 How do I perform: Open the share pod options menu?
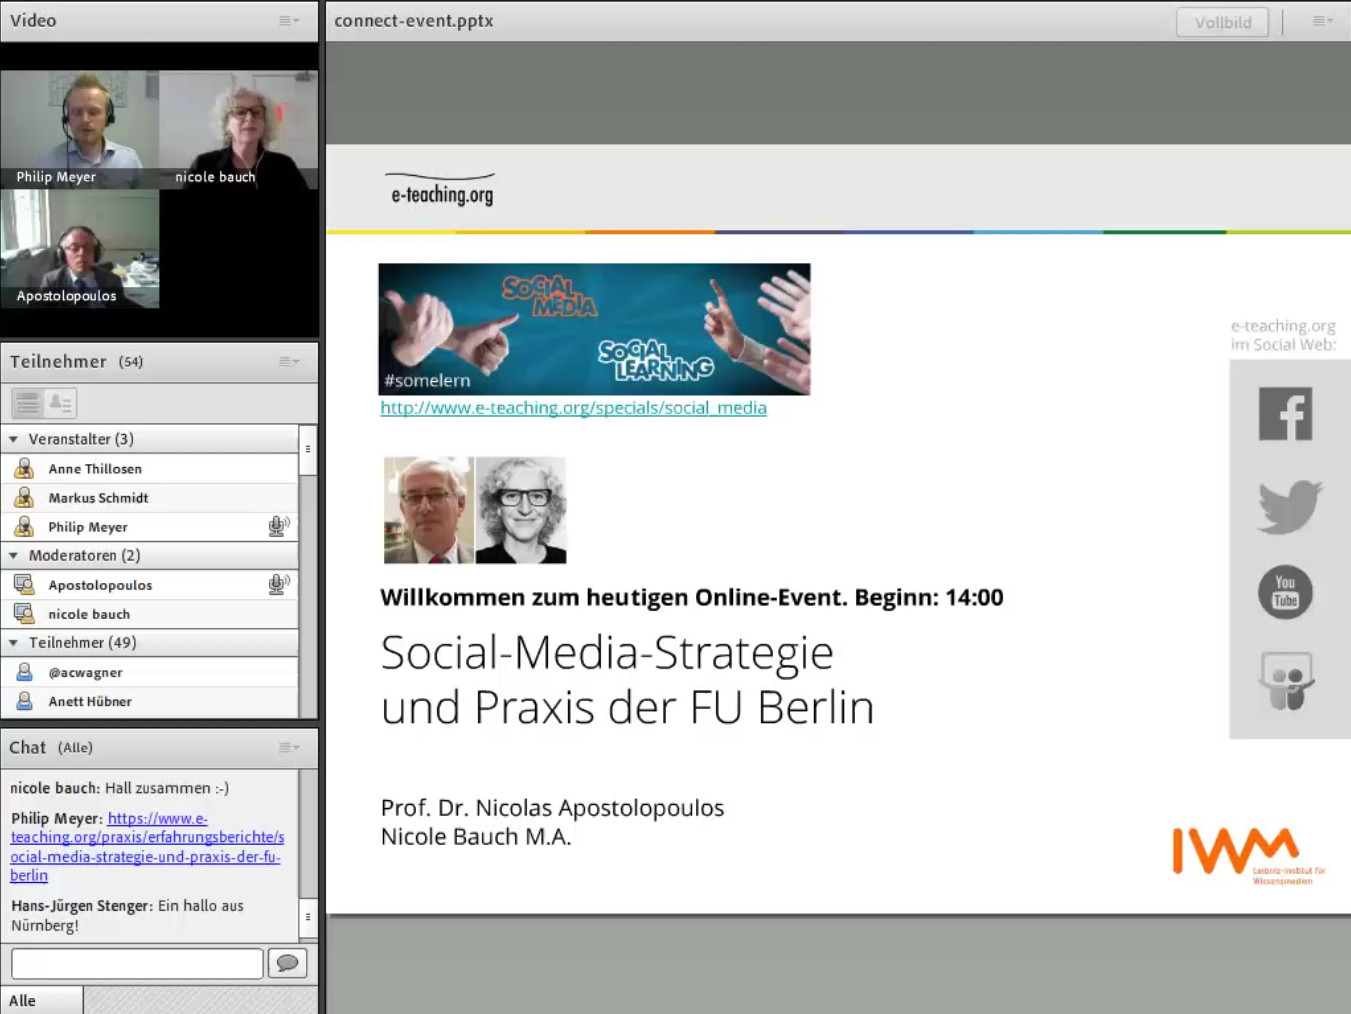pos(1322,20)
